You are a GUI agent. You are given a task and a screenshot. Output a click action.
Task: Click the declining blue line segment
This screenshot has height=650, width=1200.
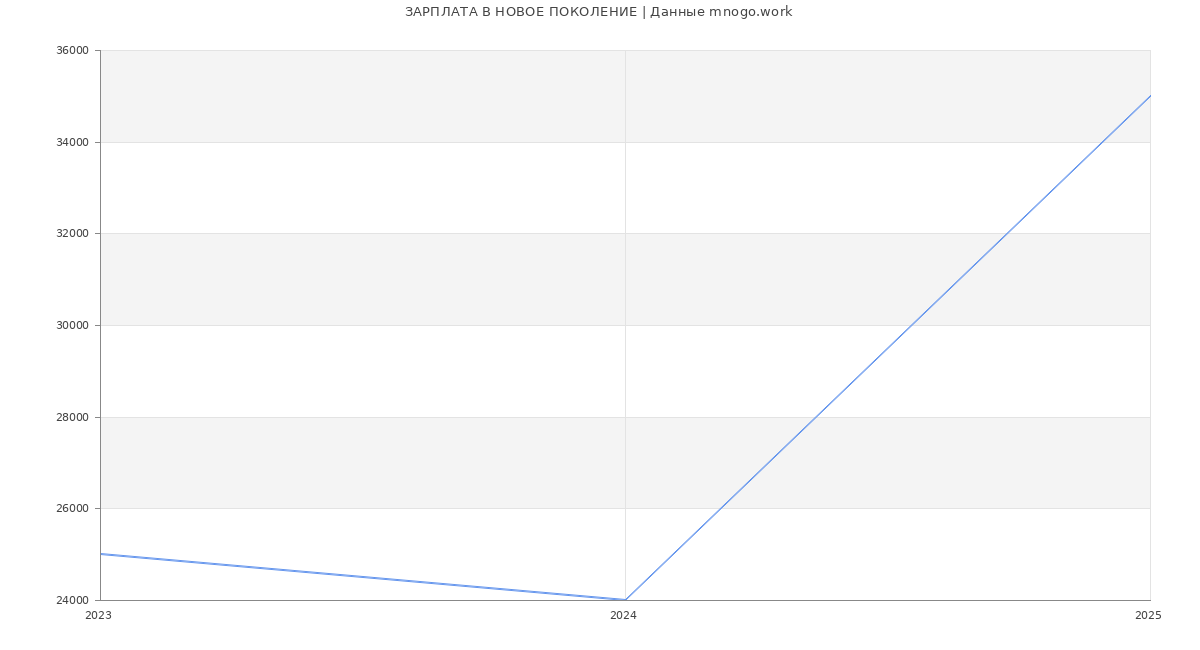363,577
